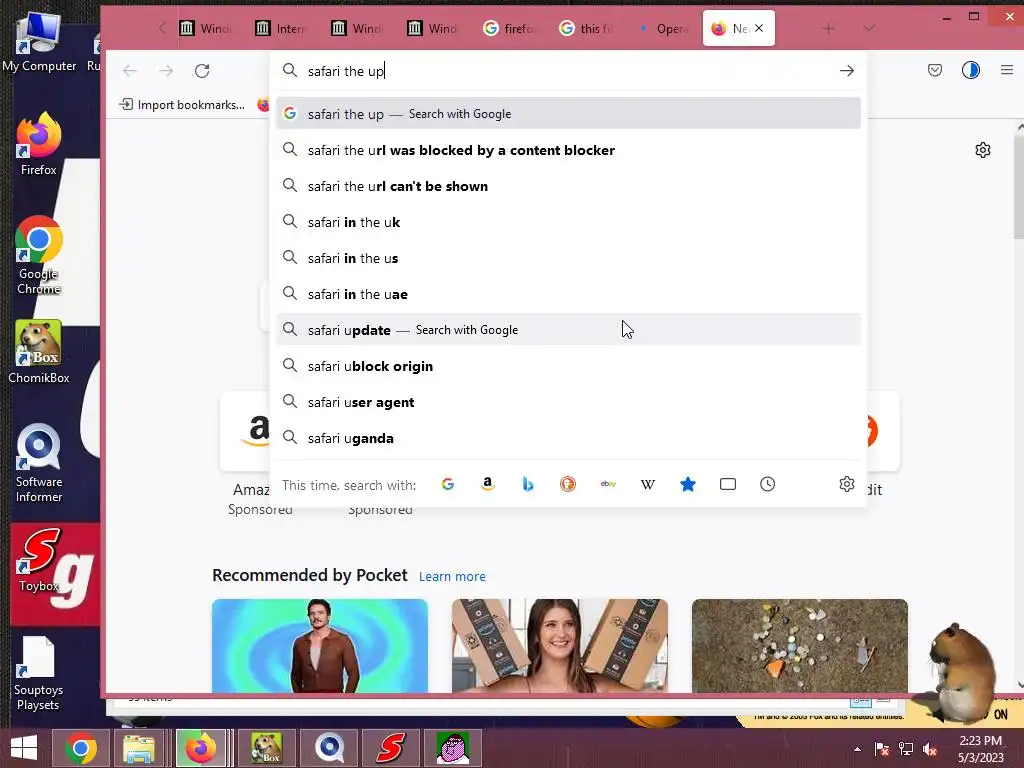Open search settings gear in dropdown
The image size is (1024, 768).
pos(846,485)
